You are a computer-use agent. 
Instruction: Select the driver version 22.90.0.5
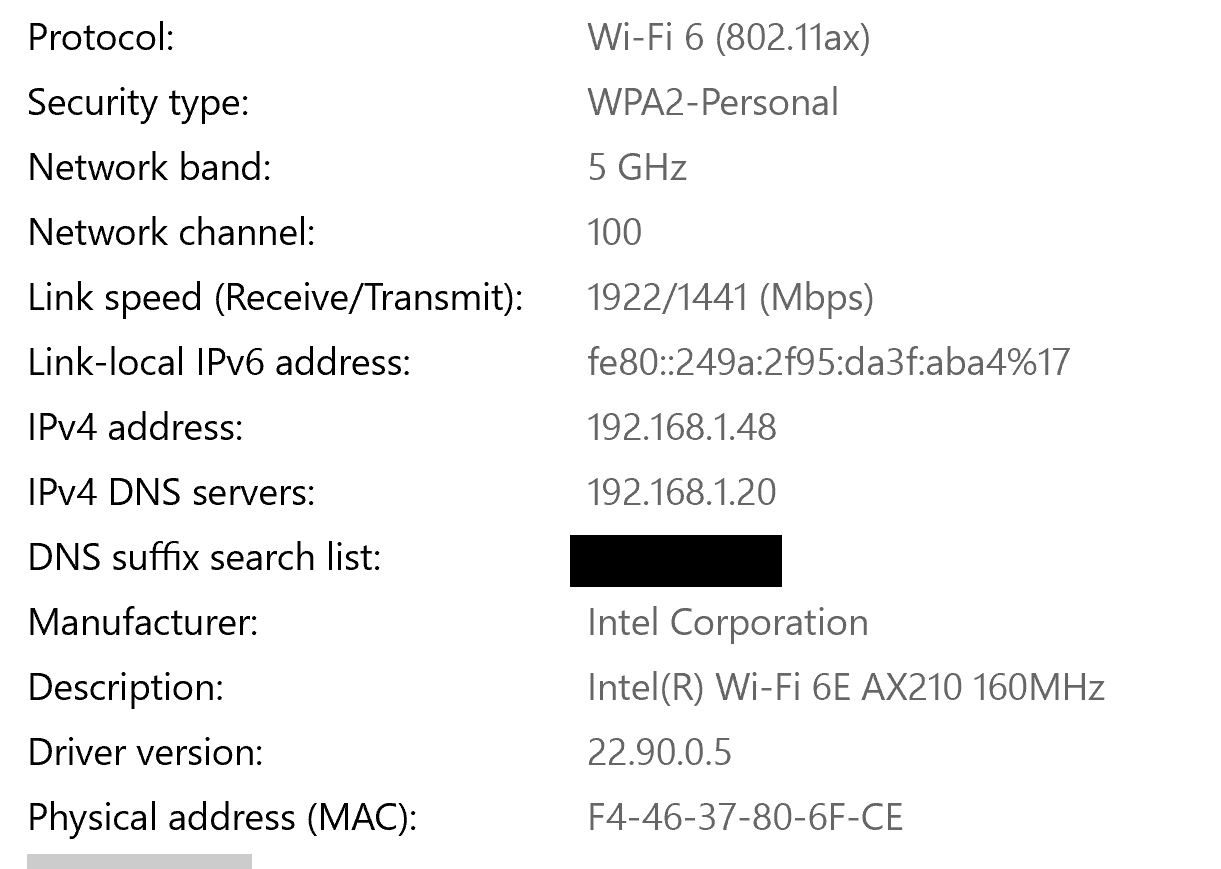click(x=659, y=752)
